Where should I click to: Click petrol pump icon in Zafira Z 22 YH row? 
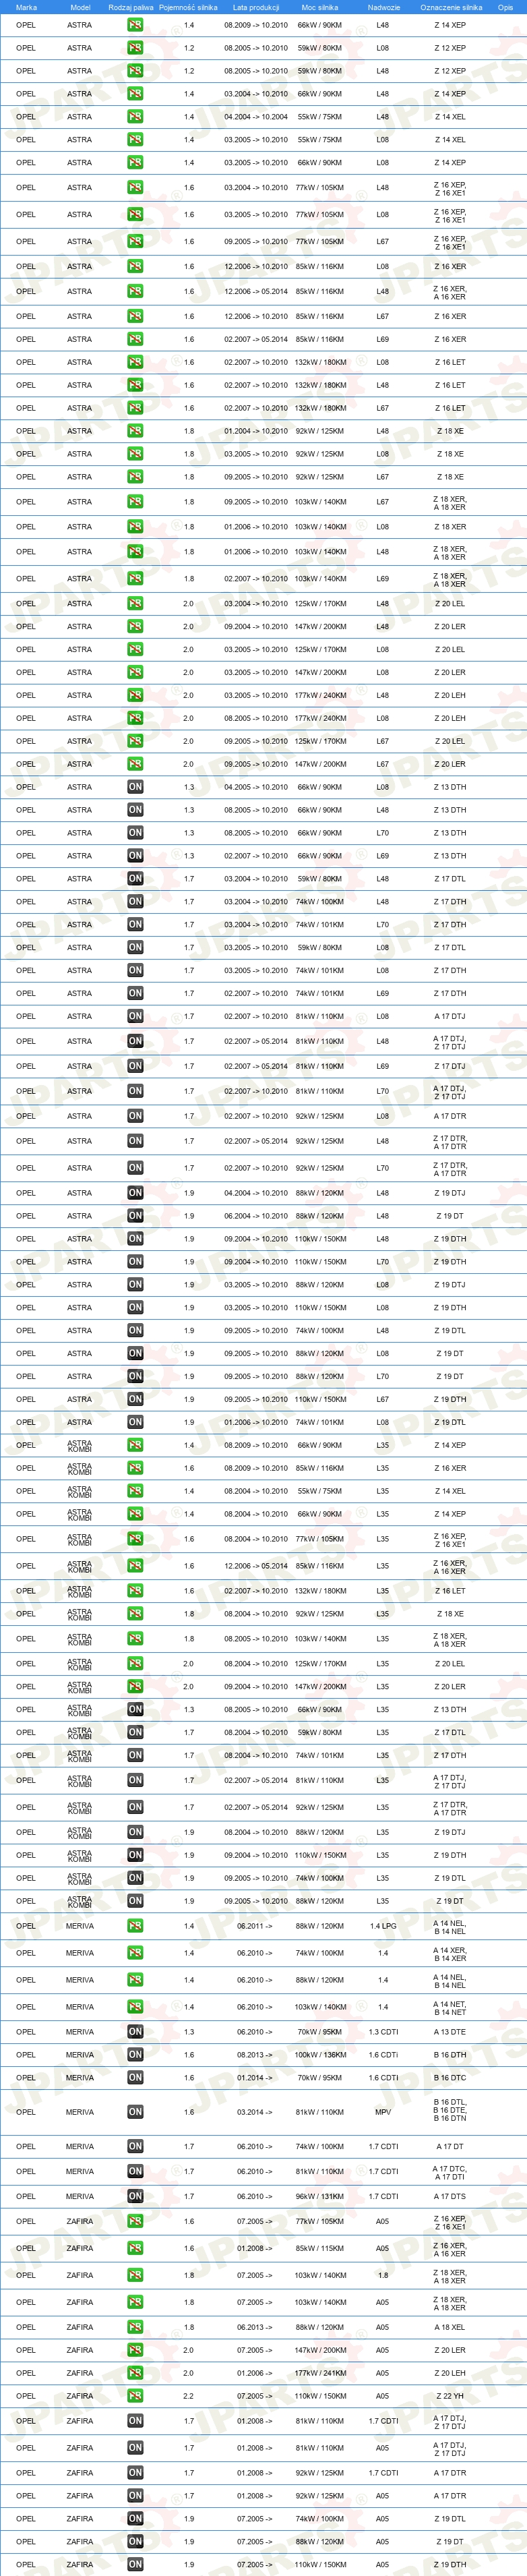tap(135, 2396)
